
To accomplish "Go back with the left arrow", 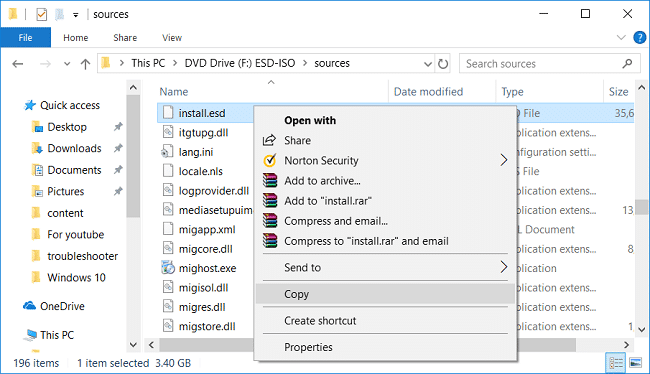I will click(18, 64).
